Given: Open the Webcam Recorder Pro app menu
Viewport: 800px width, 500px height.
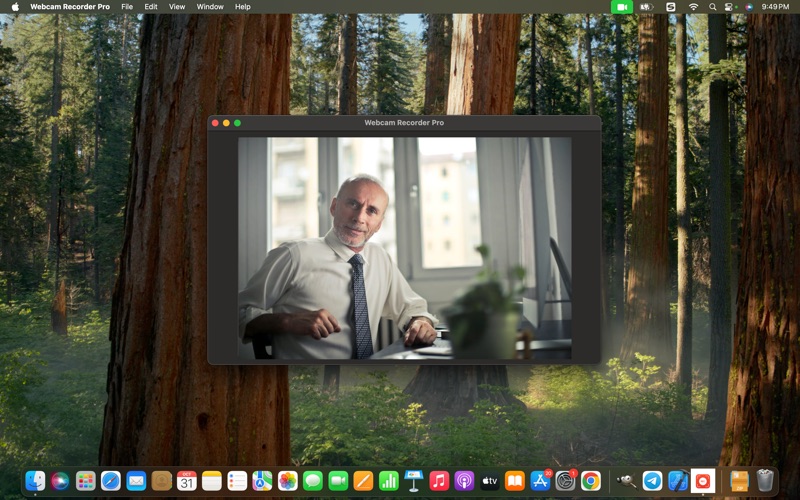Looking at the screenshot, I should point(70,7).
